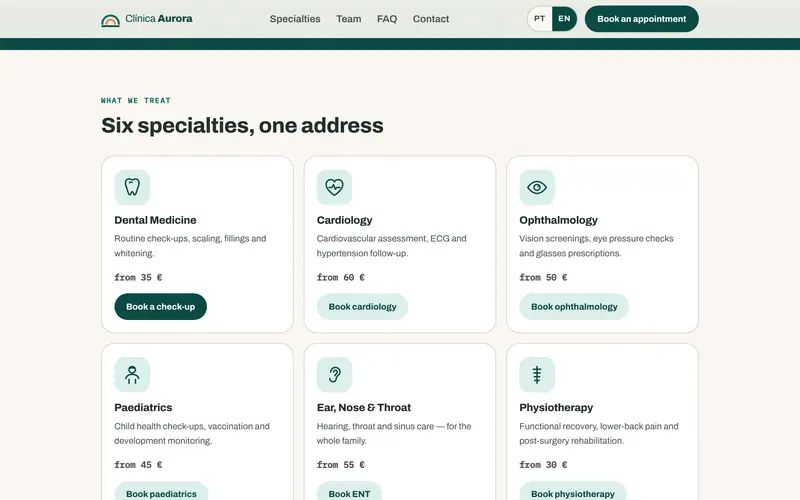Click the Book an appointment button
Screen dimensions: 800x500
pyautogui.click(x=641, y=19)
